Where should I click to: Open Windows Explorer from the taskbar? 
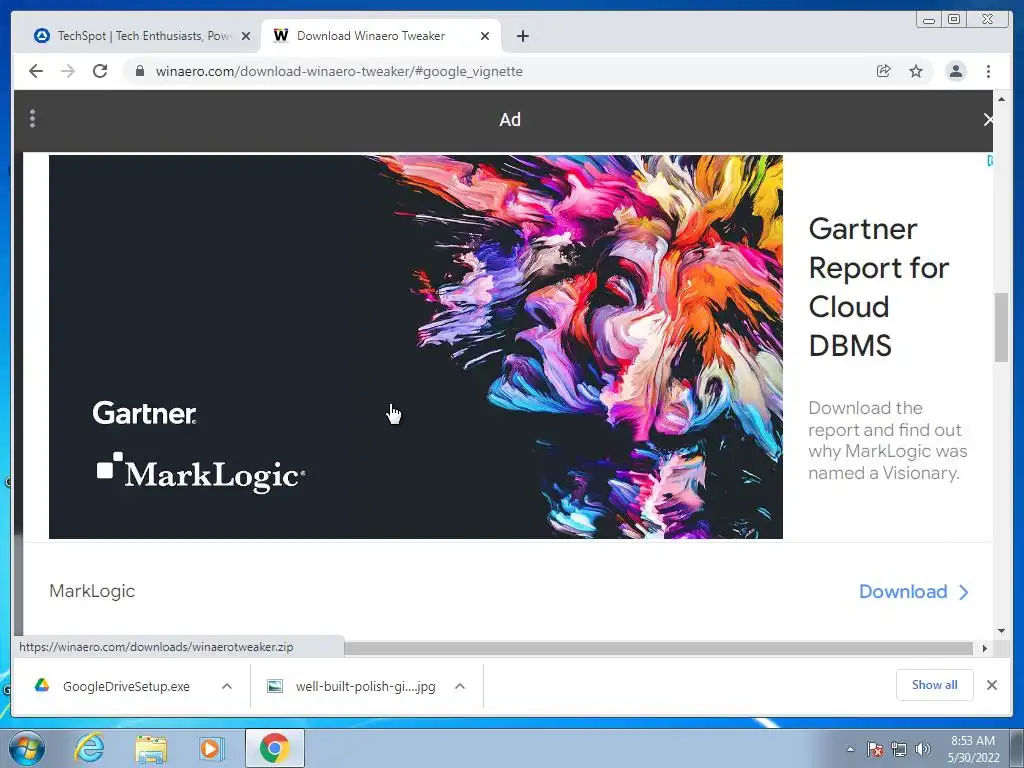click(x=151, y=748)
